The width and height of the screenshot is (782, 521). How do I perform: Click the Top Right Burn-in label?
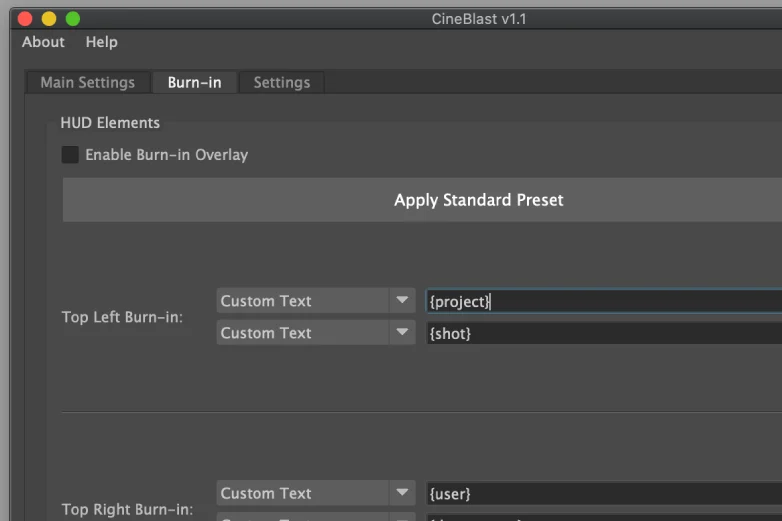tap(127, 509)
